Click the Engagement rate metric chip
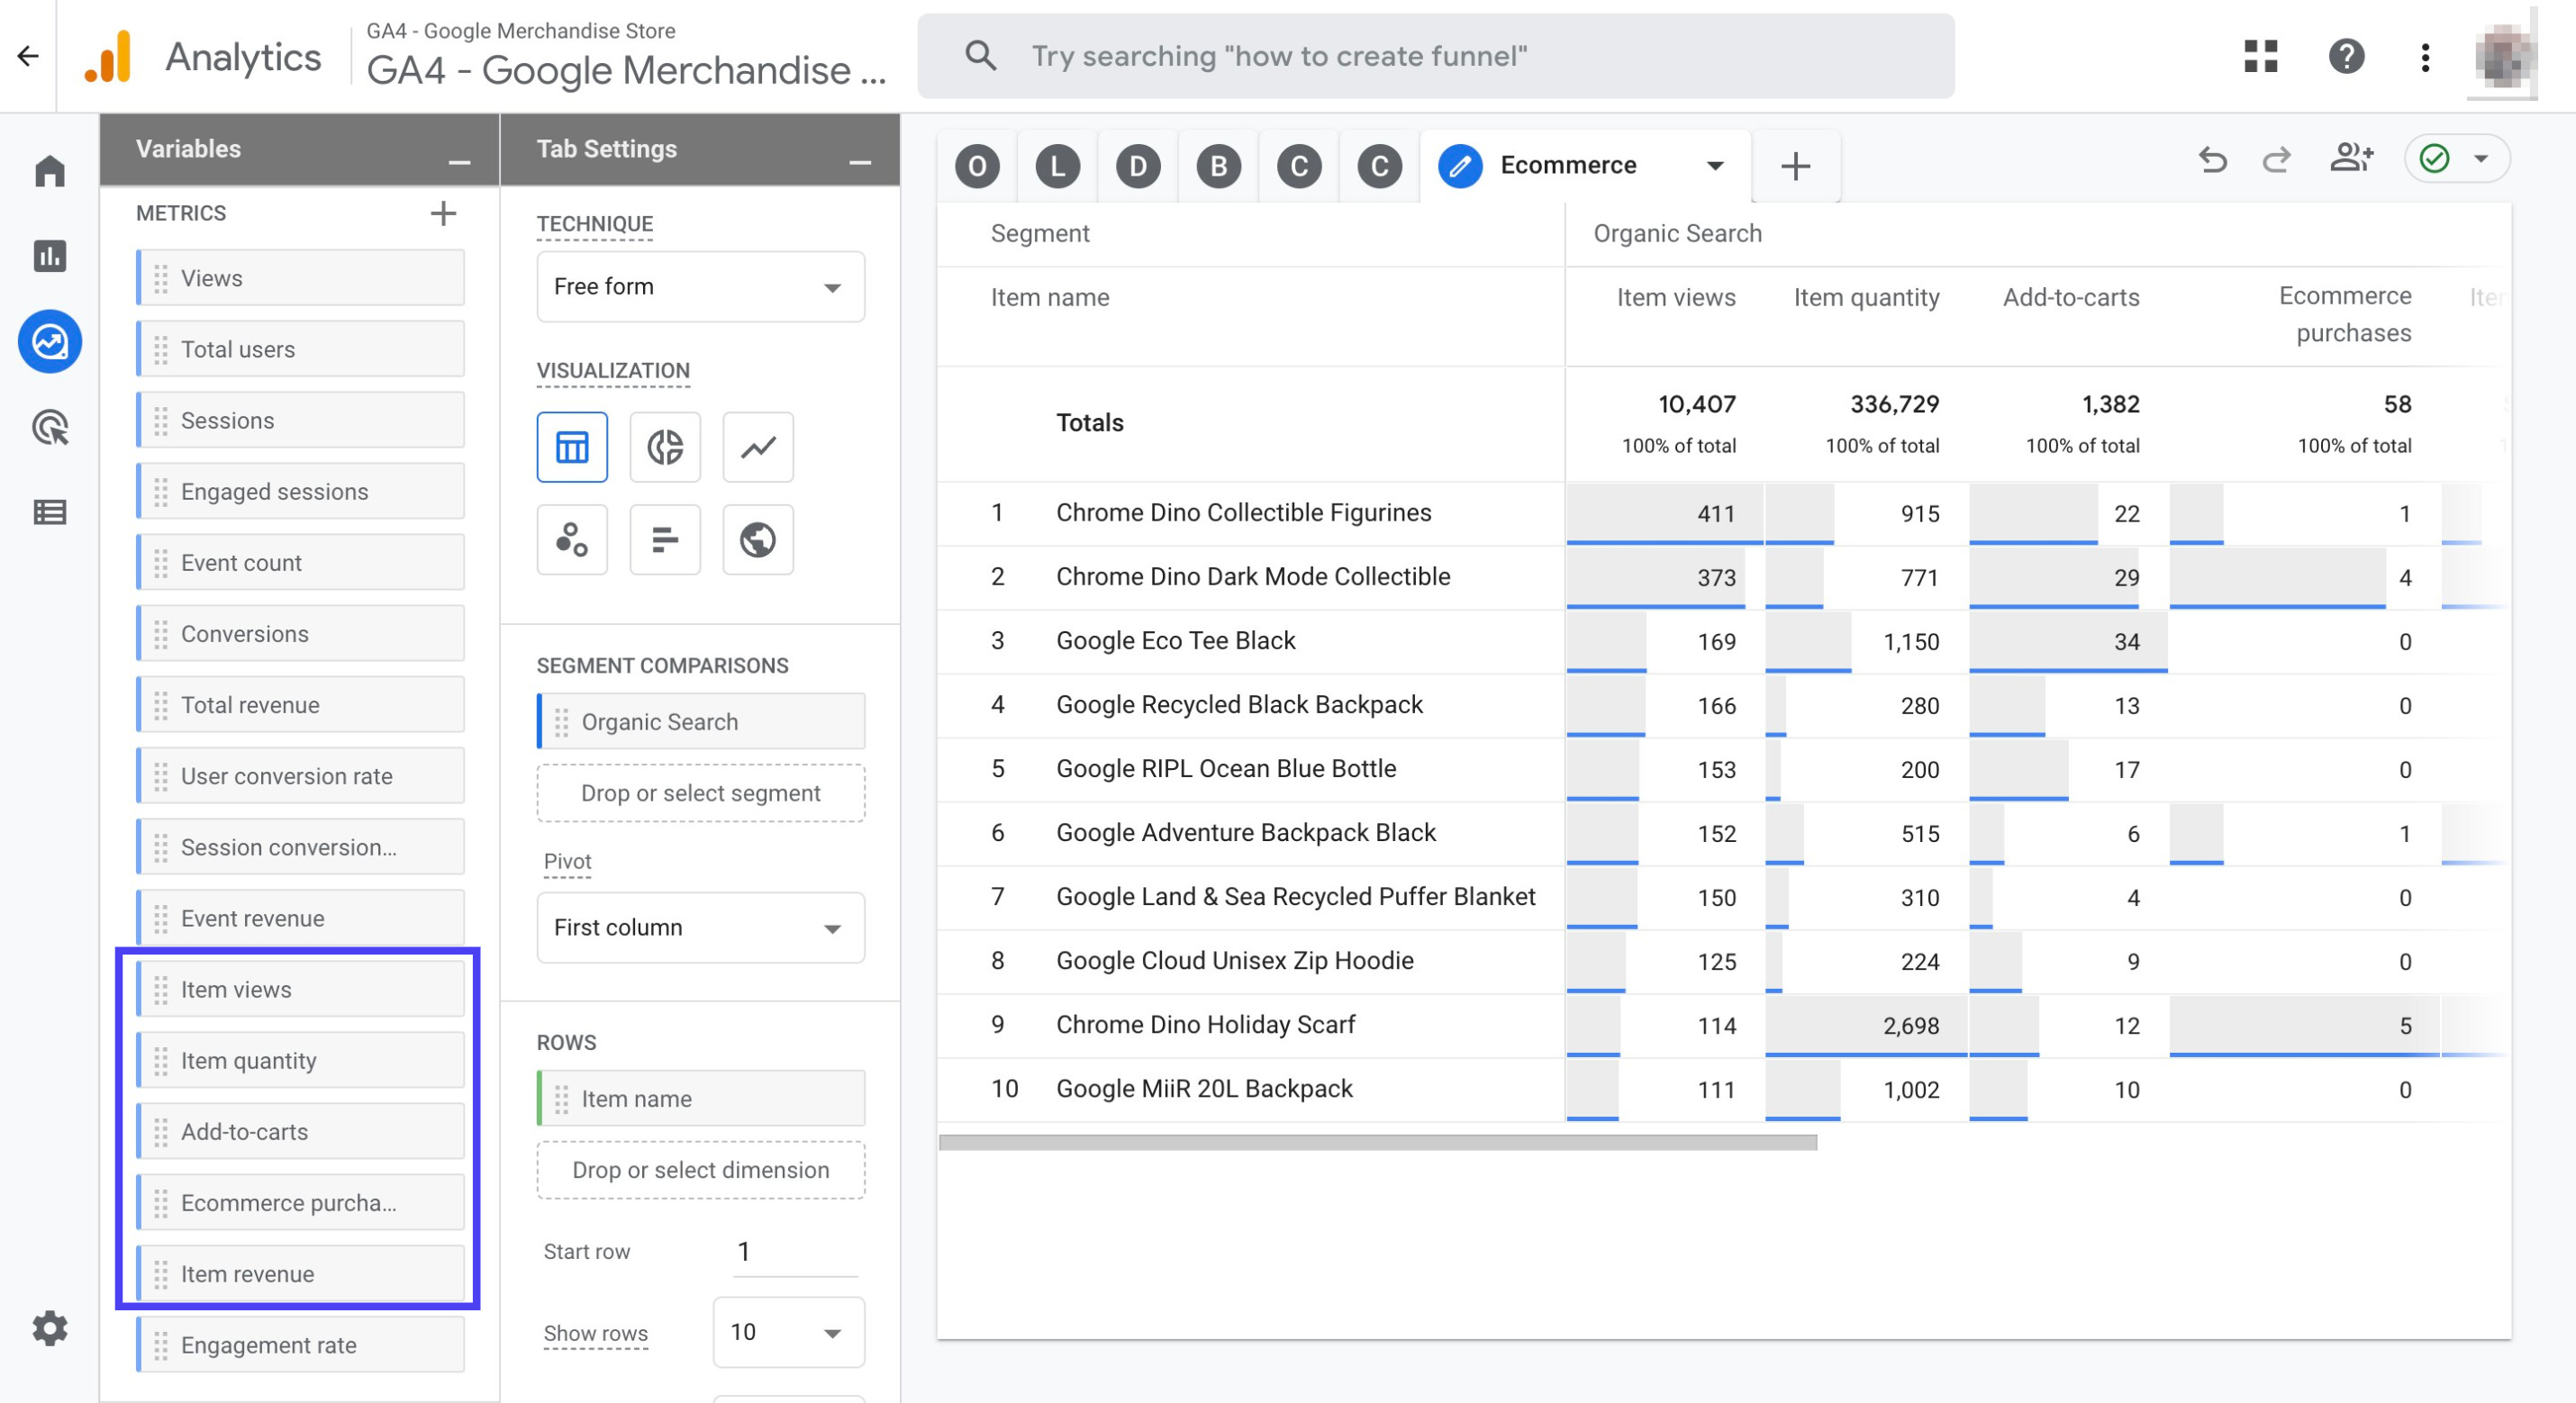Viewport: 2576px width, 1403px height. pos(300,1345)
